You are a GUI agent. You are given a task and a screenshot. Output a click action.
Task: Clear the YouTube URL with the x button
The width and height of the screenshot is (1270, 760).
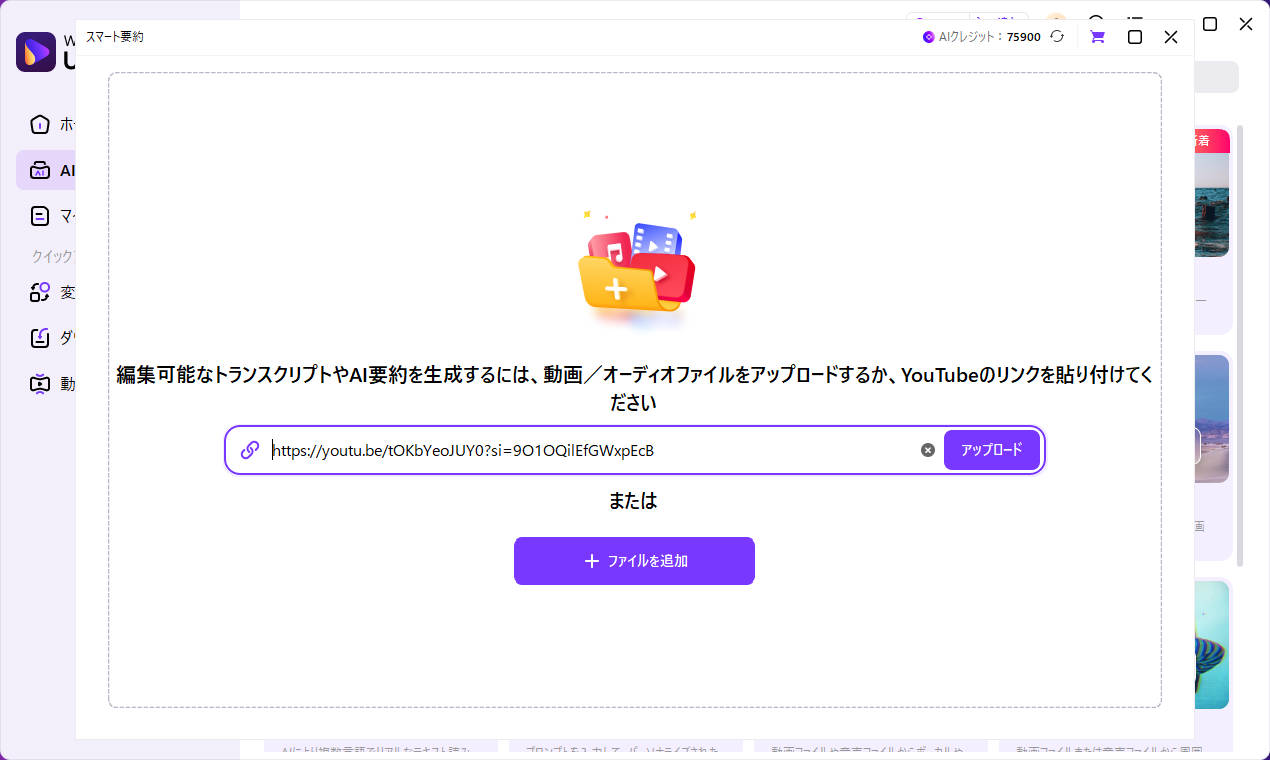click(x=928, y=450)
